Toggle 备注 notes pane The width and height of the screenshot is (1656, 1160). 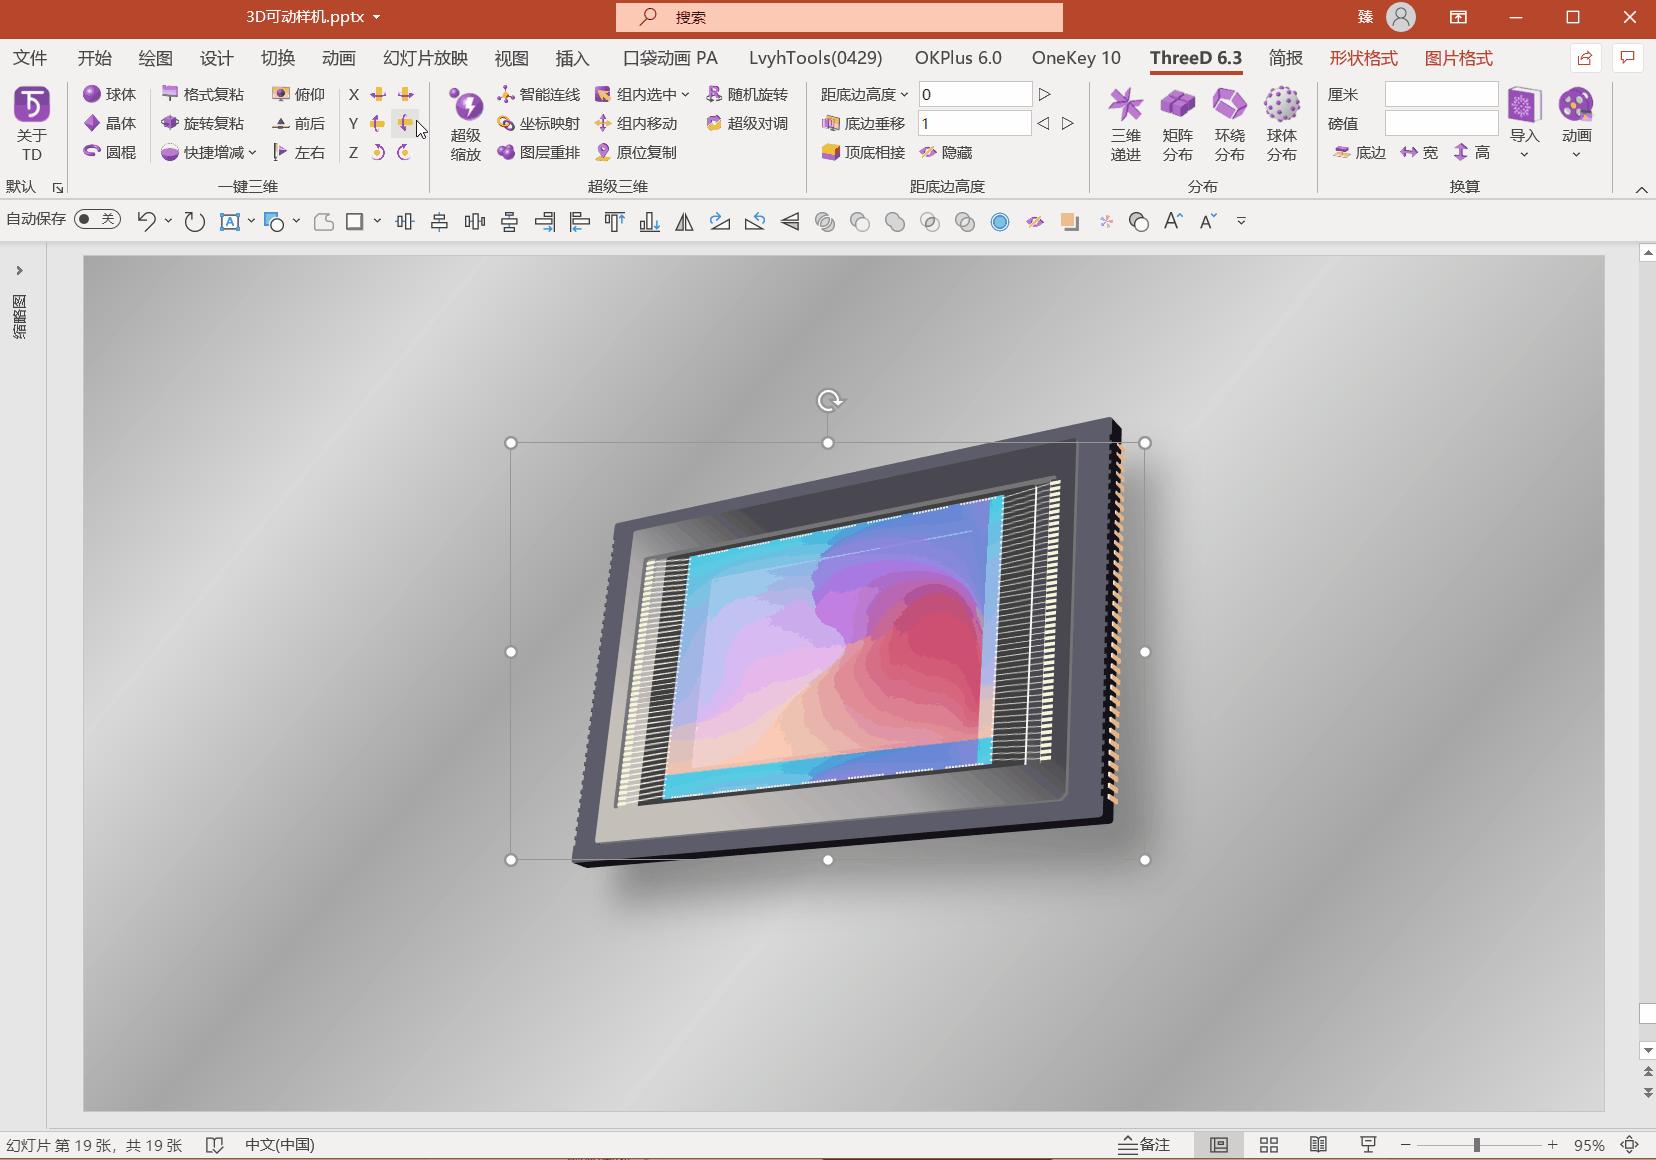pyautogui.click(x=1145, y=1145)
